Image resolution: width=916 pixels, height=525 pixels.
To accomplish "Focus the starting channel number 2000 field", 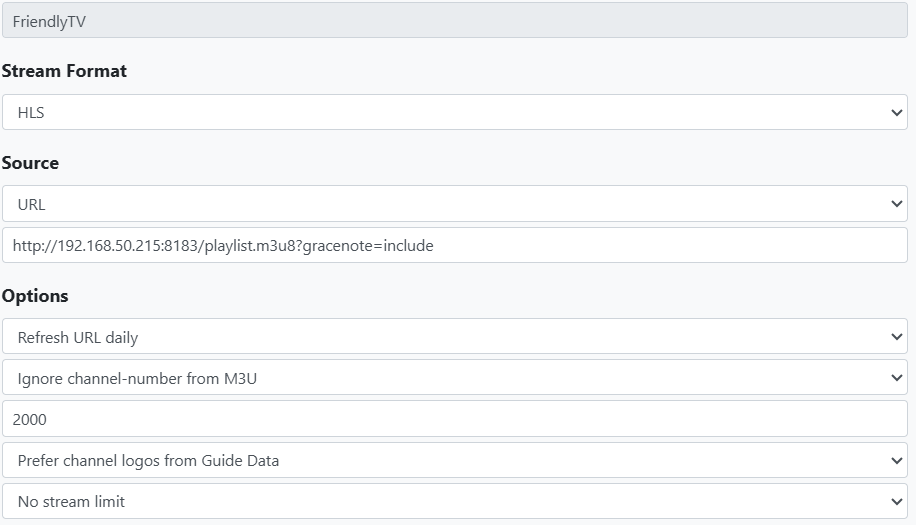I will tap(454, 420).
